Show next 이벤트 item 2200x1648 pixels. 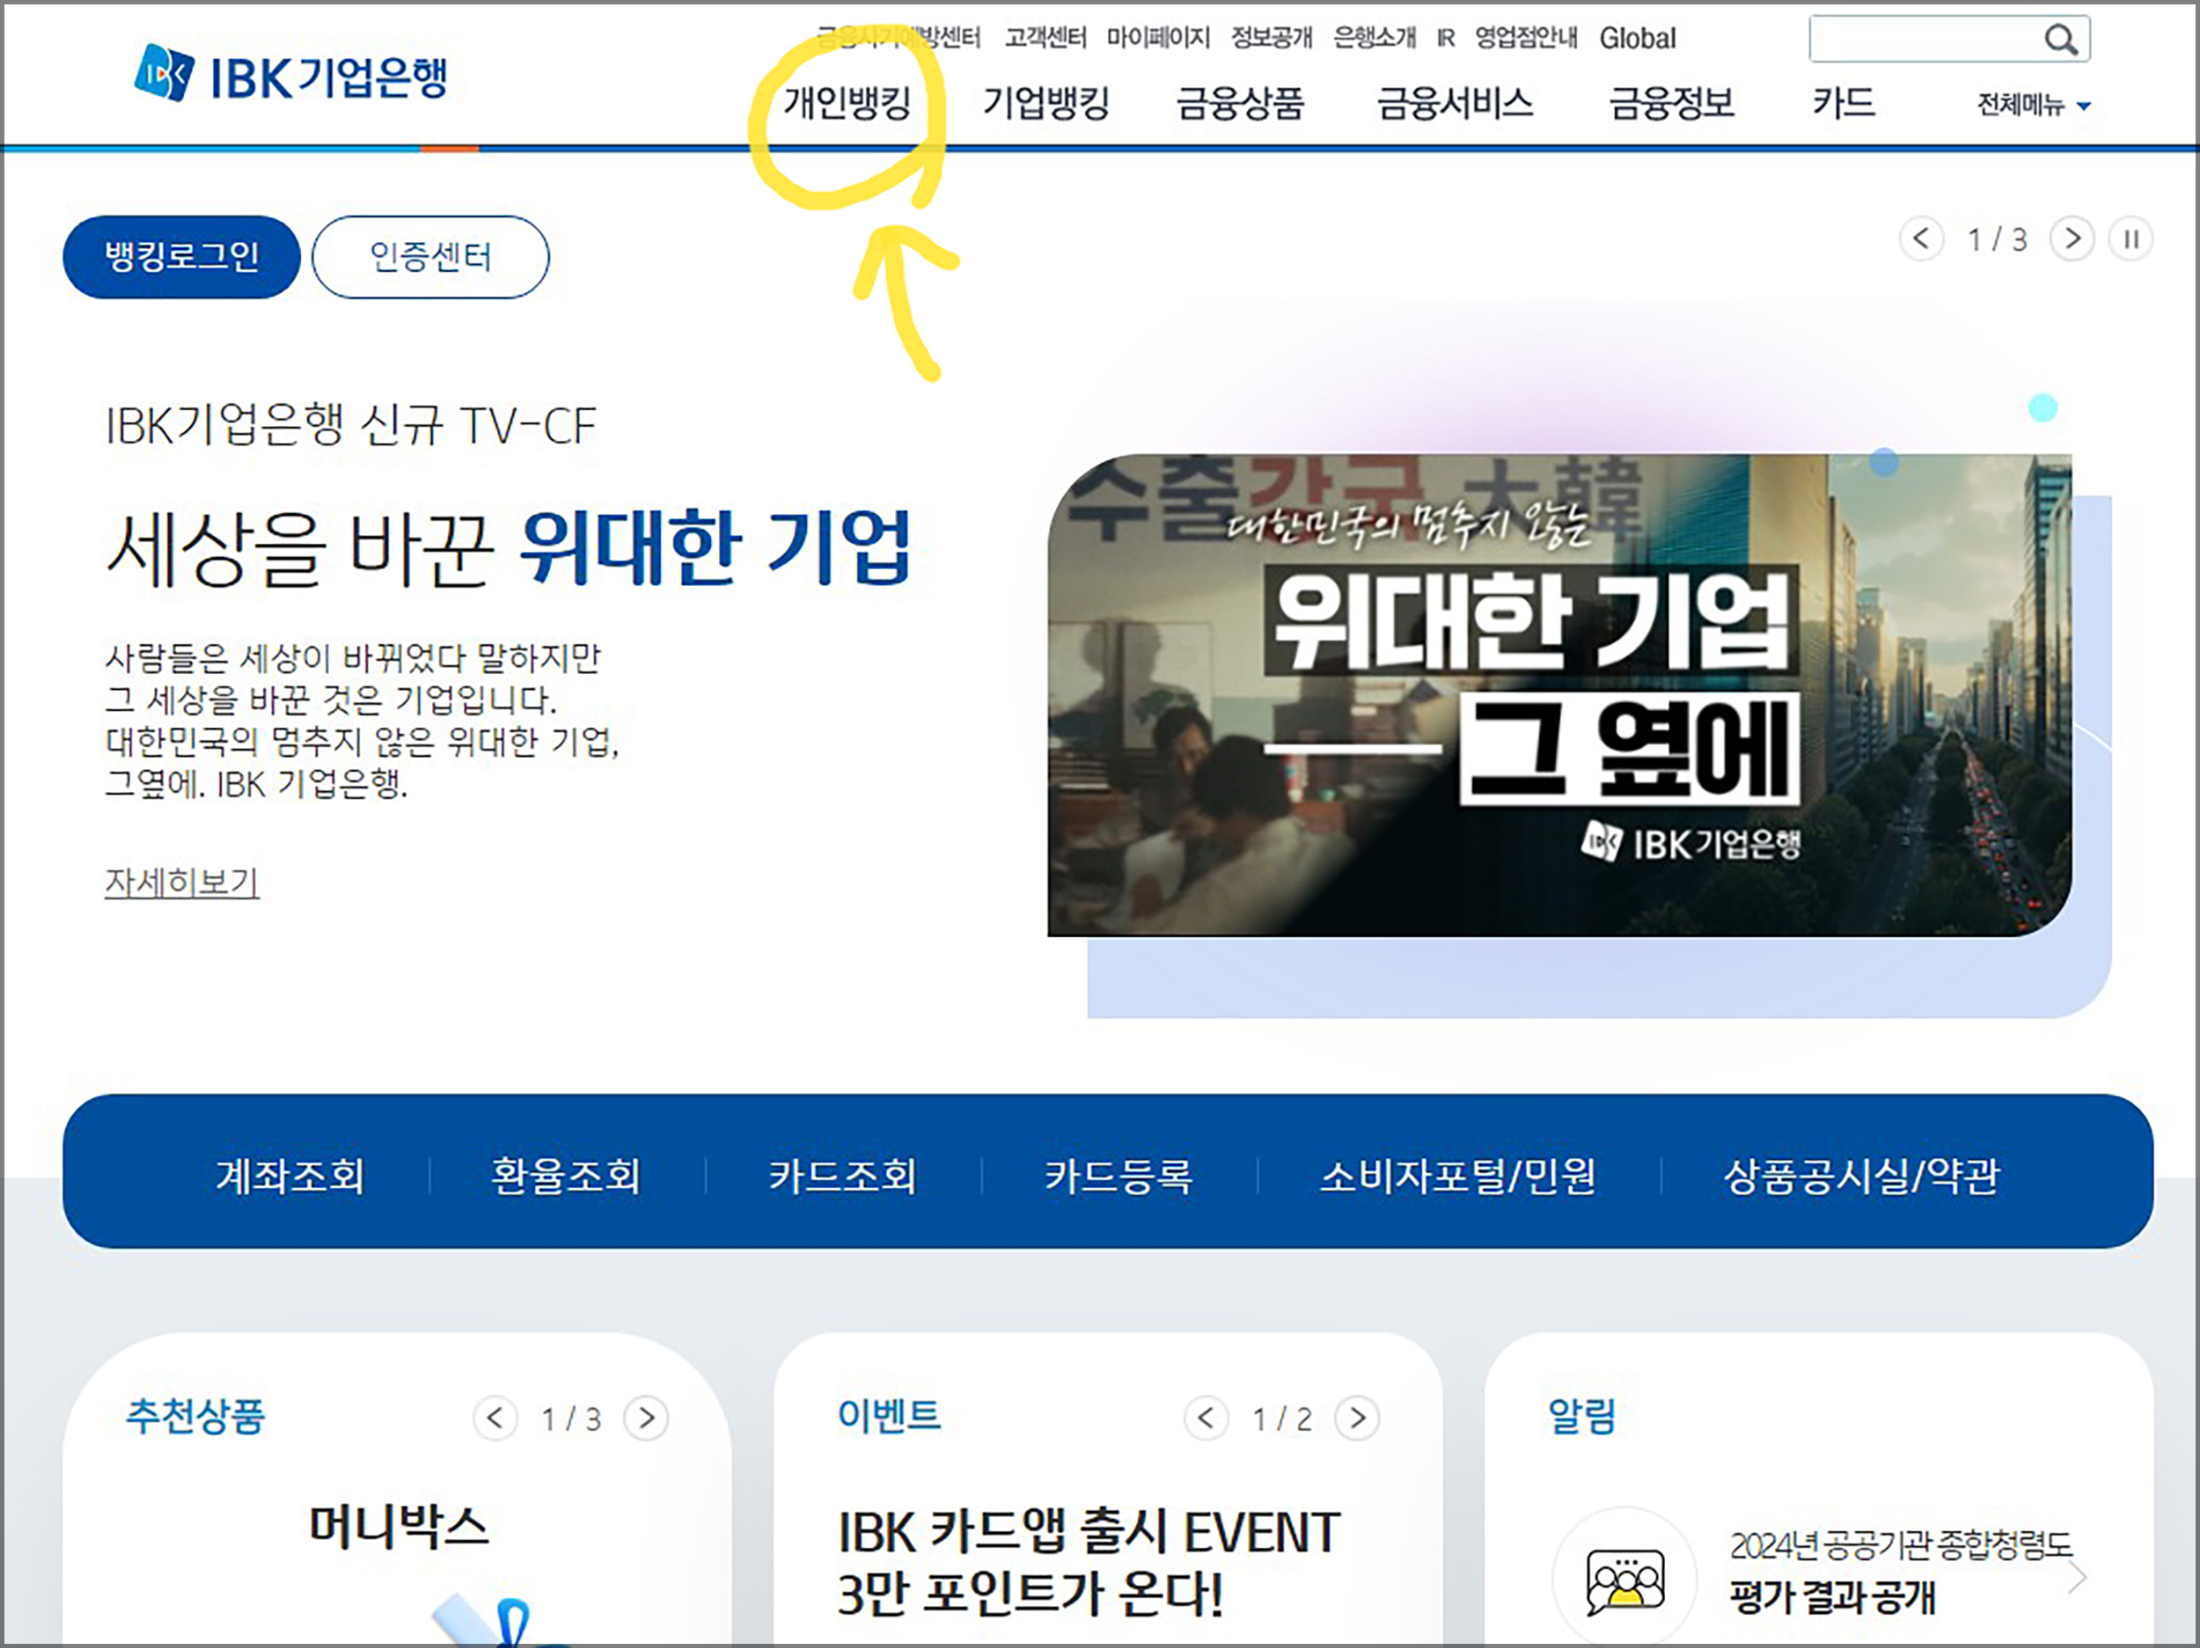click(x=1357, y=1418)
